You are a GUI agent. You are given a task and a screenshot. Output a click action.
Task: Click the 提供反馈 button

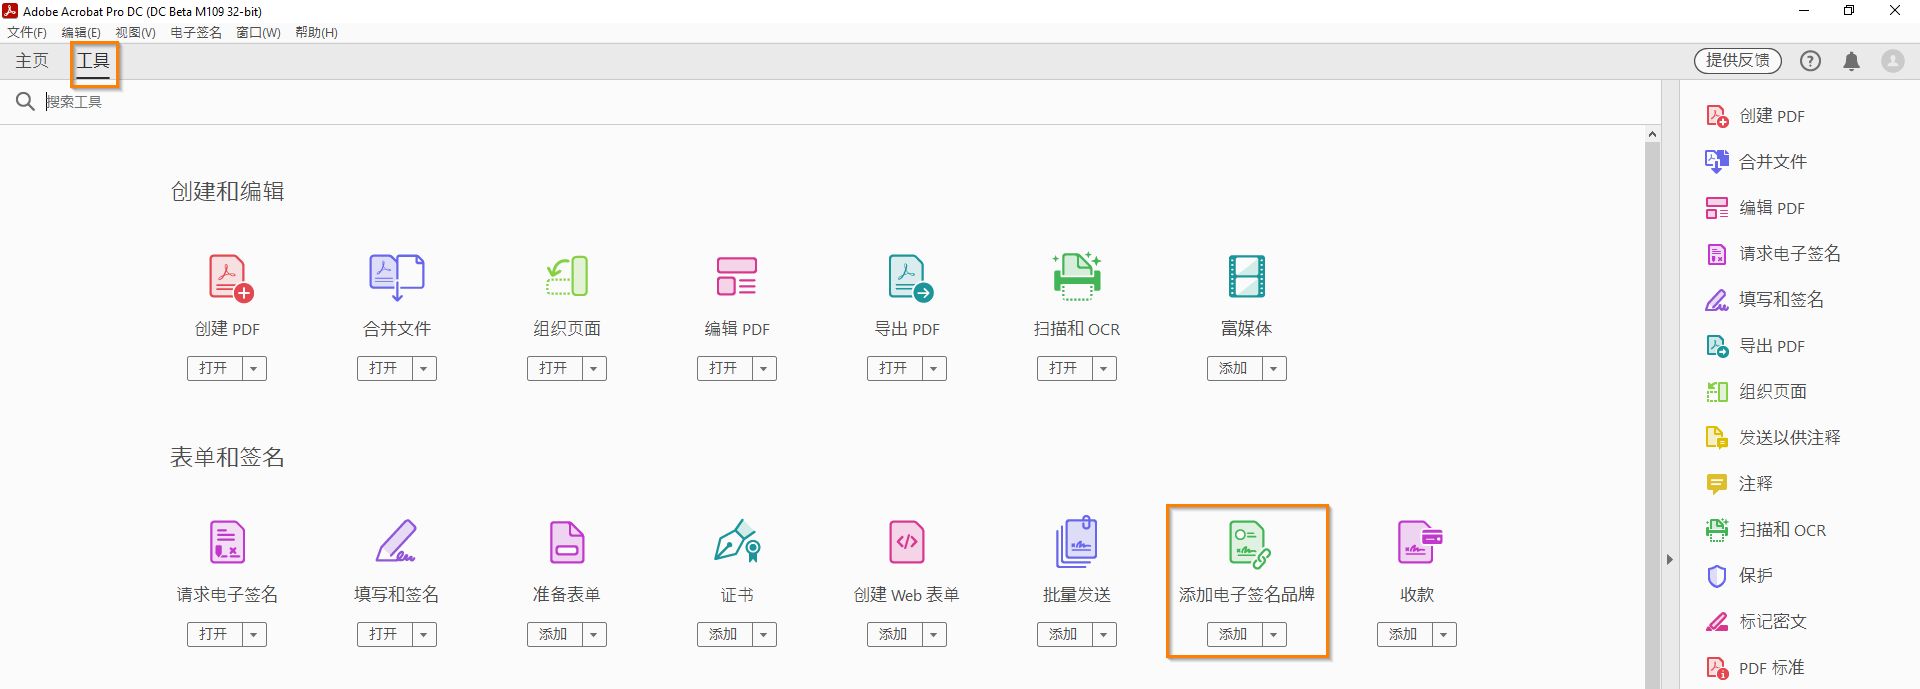coord(1738,61)
